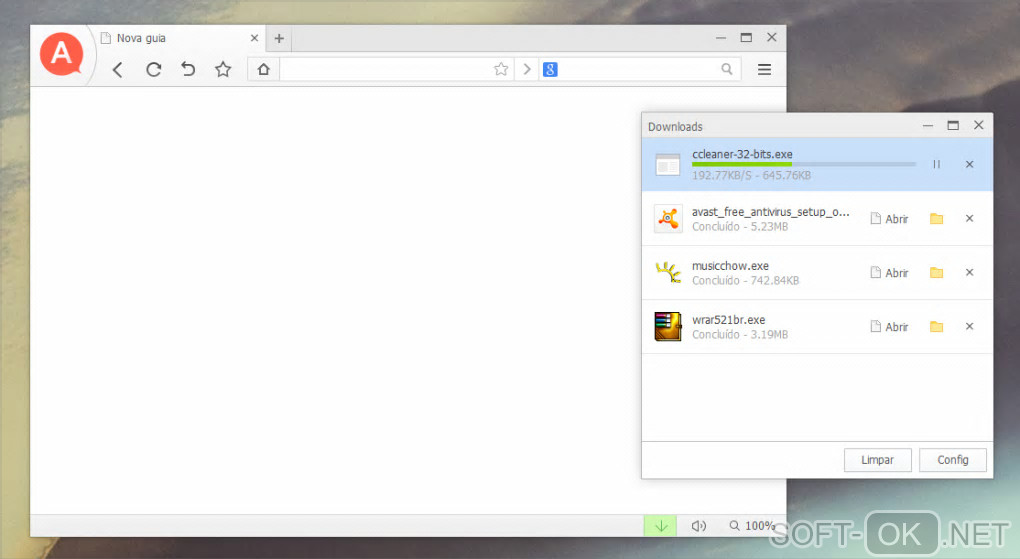
Task: Click the red Avant browser logo
Action: [x=61, y=53]
